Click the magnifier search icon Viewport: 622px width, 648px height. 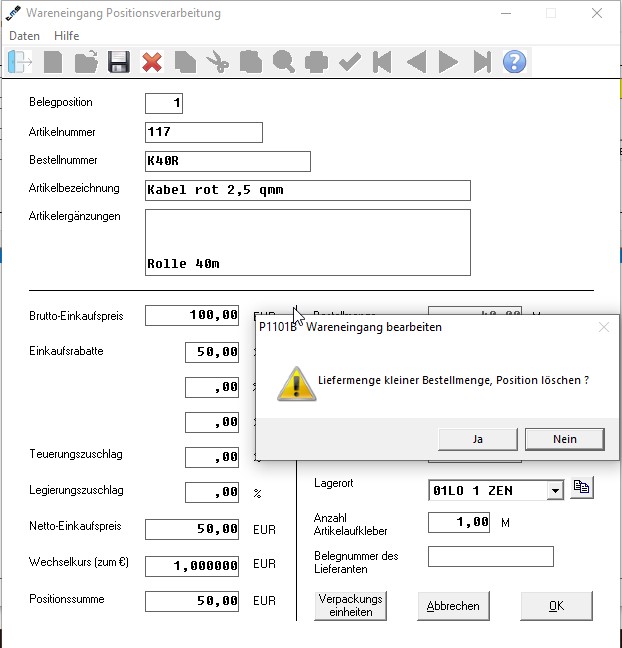[x=284, y=62]
